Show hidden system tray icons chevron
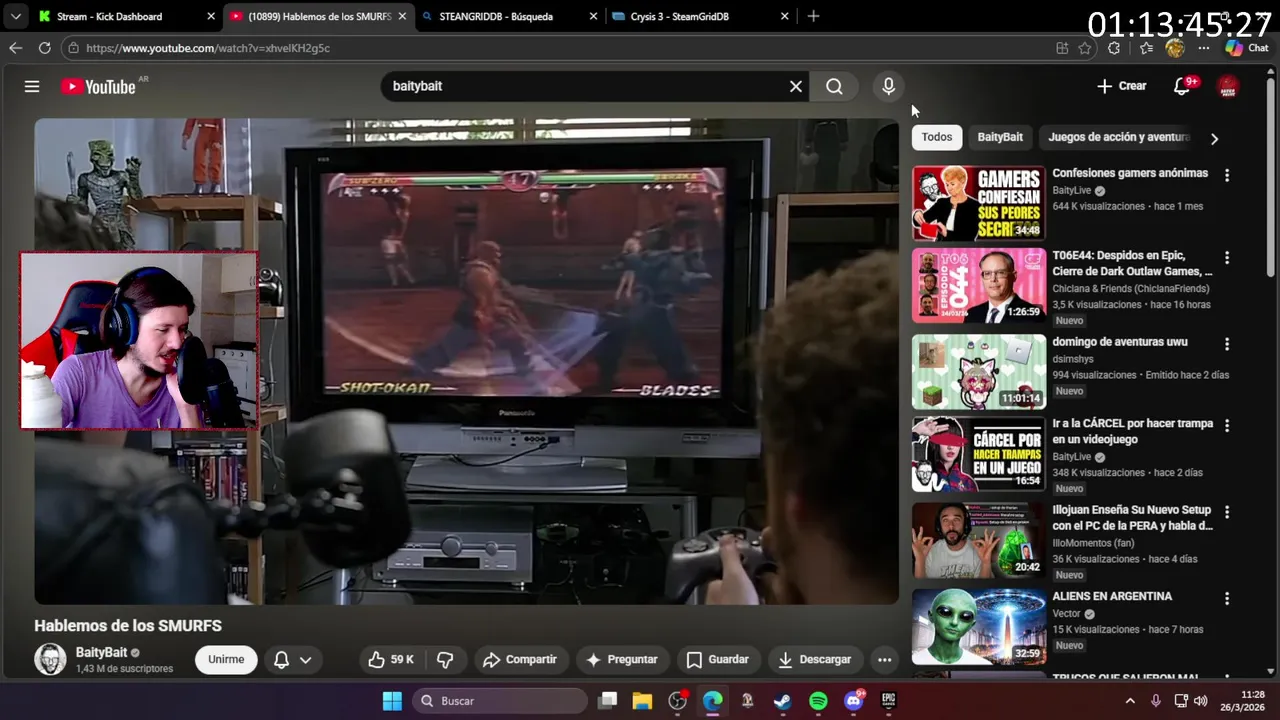Image resolution: width=1280 pixels, height=720 pixels. click(1130, 701)
